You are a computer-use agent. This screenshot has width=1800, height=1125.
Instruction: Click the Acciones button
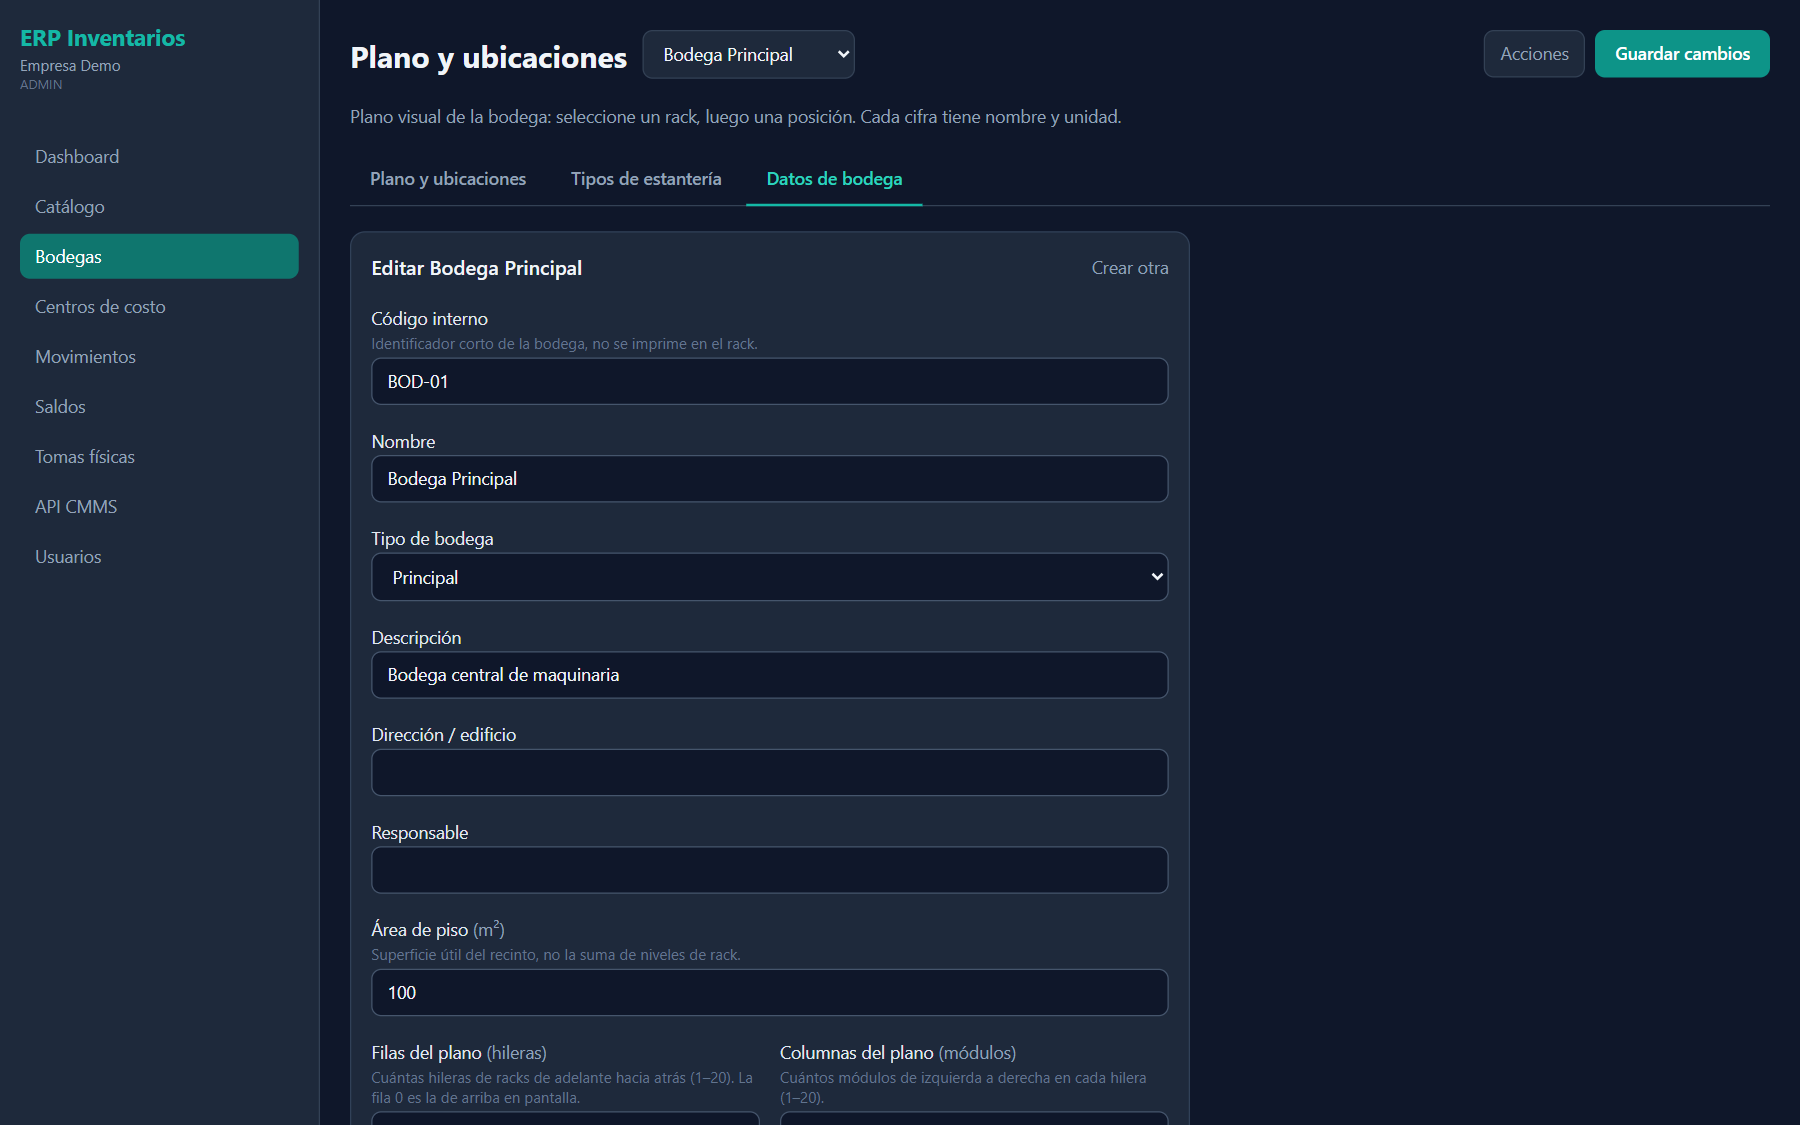pyautogui.click(x=1534, y=54)
